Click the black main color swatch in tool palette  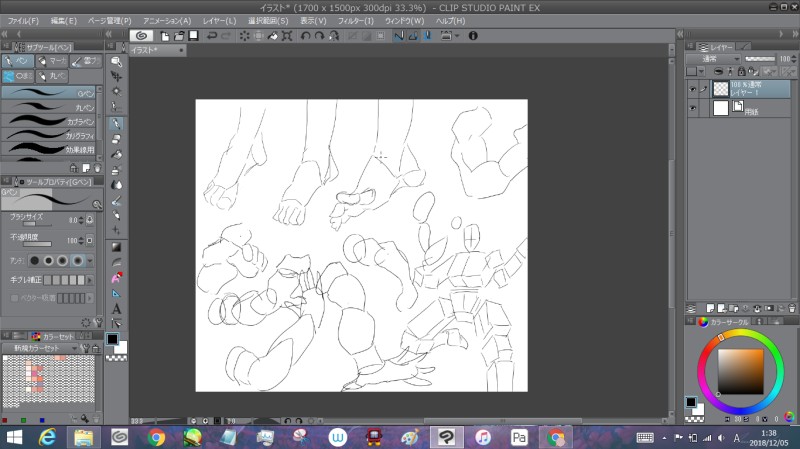click(x=112, y=339)
